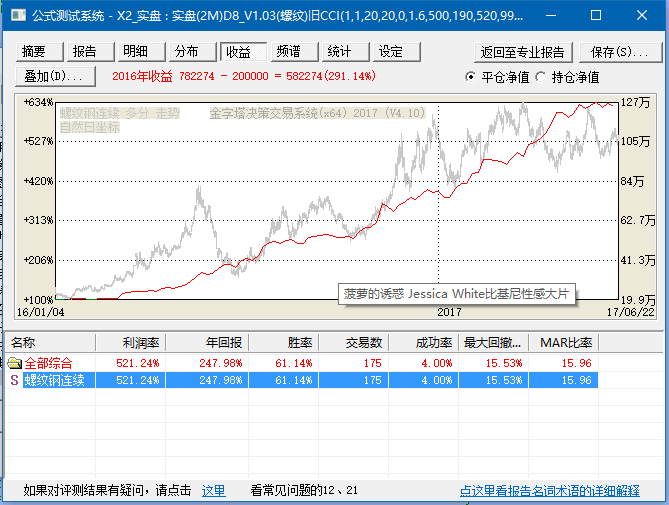Screen dimensions: 669x505
Task: Sort by the 利润率 column header
Action: [136, 343]
